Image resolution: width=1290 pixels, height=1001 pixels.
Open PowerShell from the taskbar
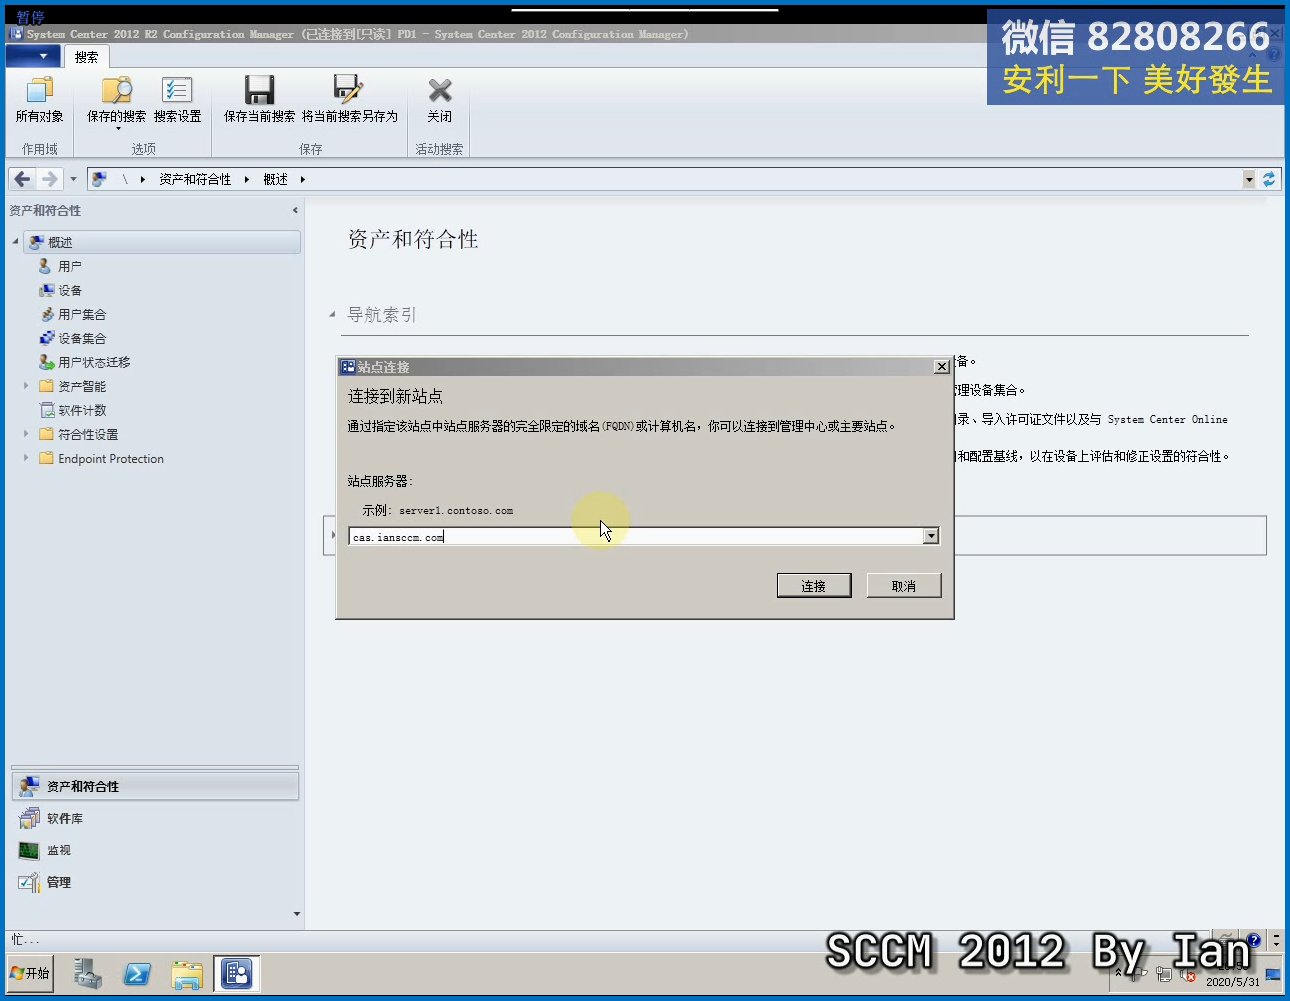pyautogui.click(x=137, y=973)
